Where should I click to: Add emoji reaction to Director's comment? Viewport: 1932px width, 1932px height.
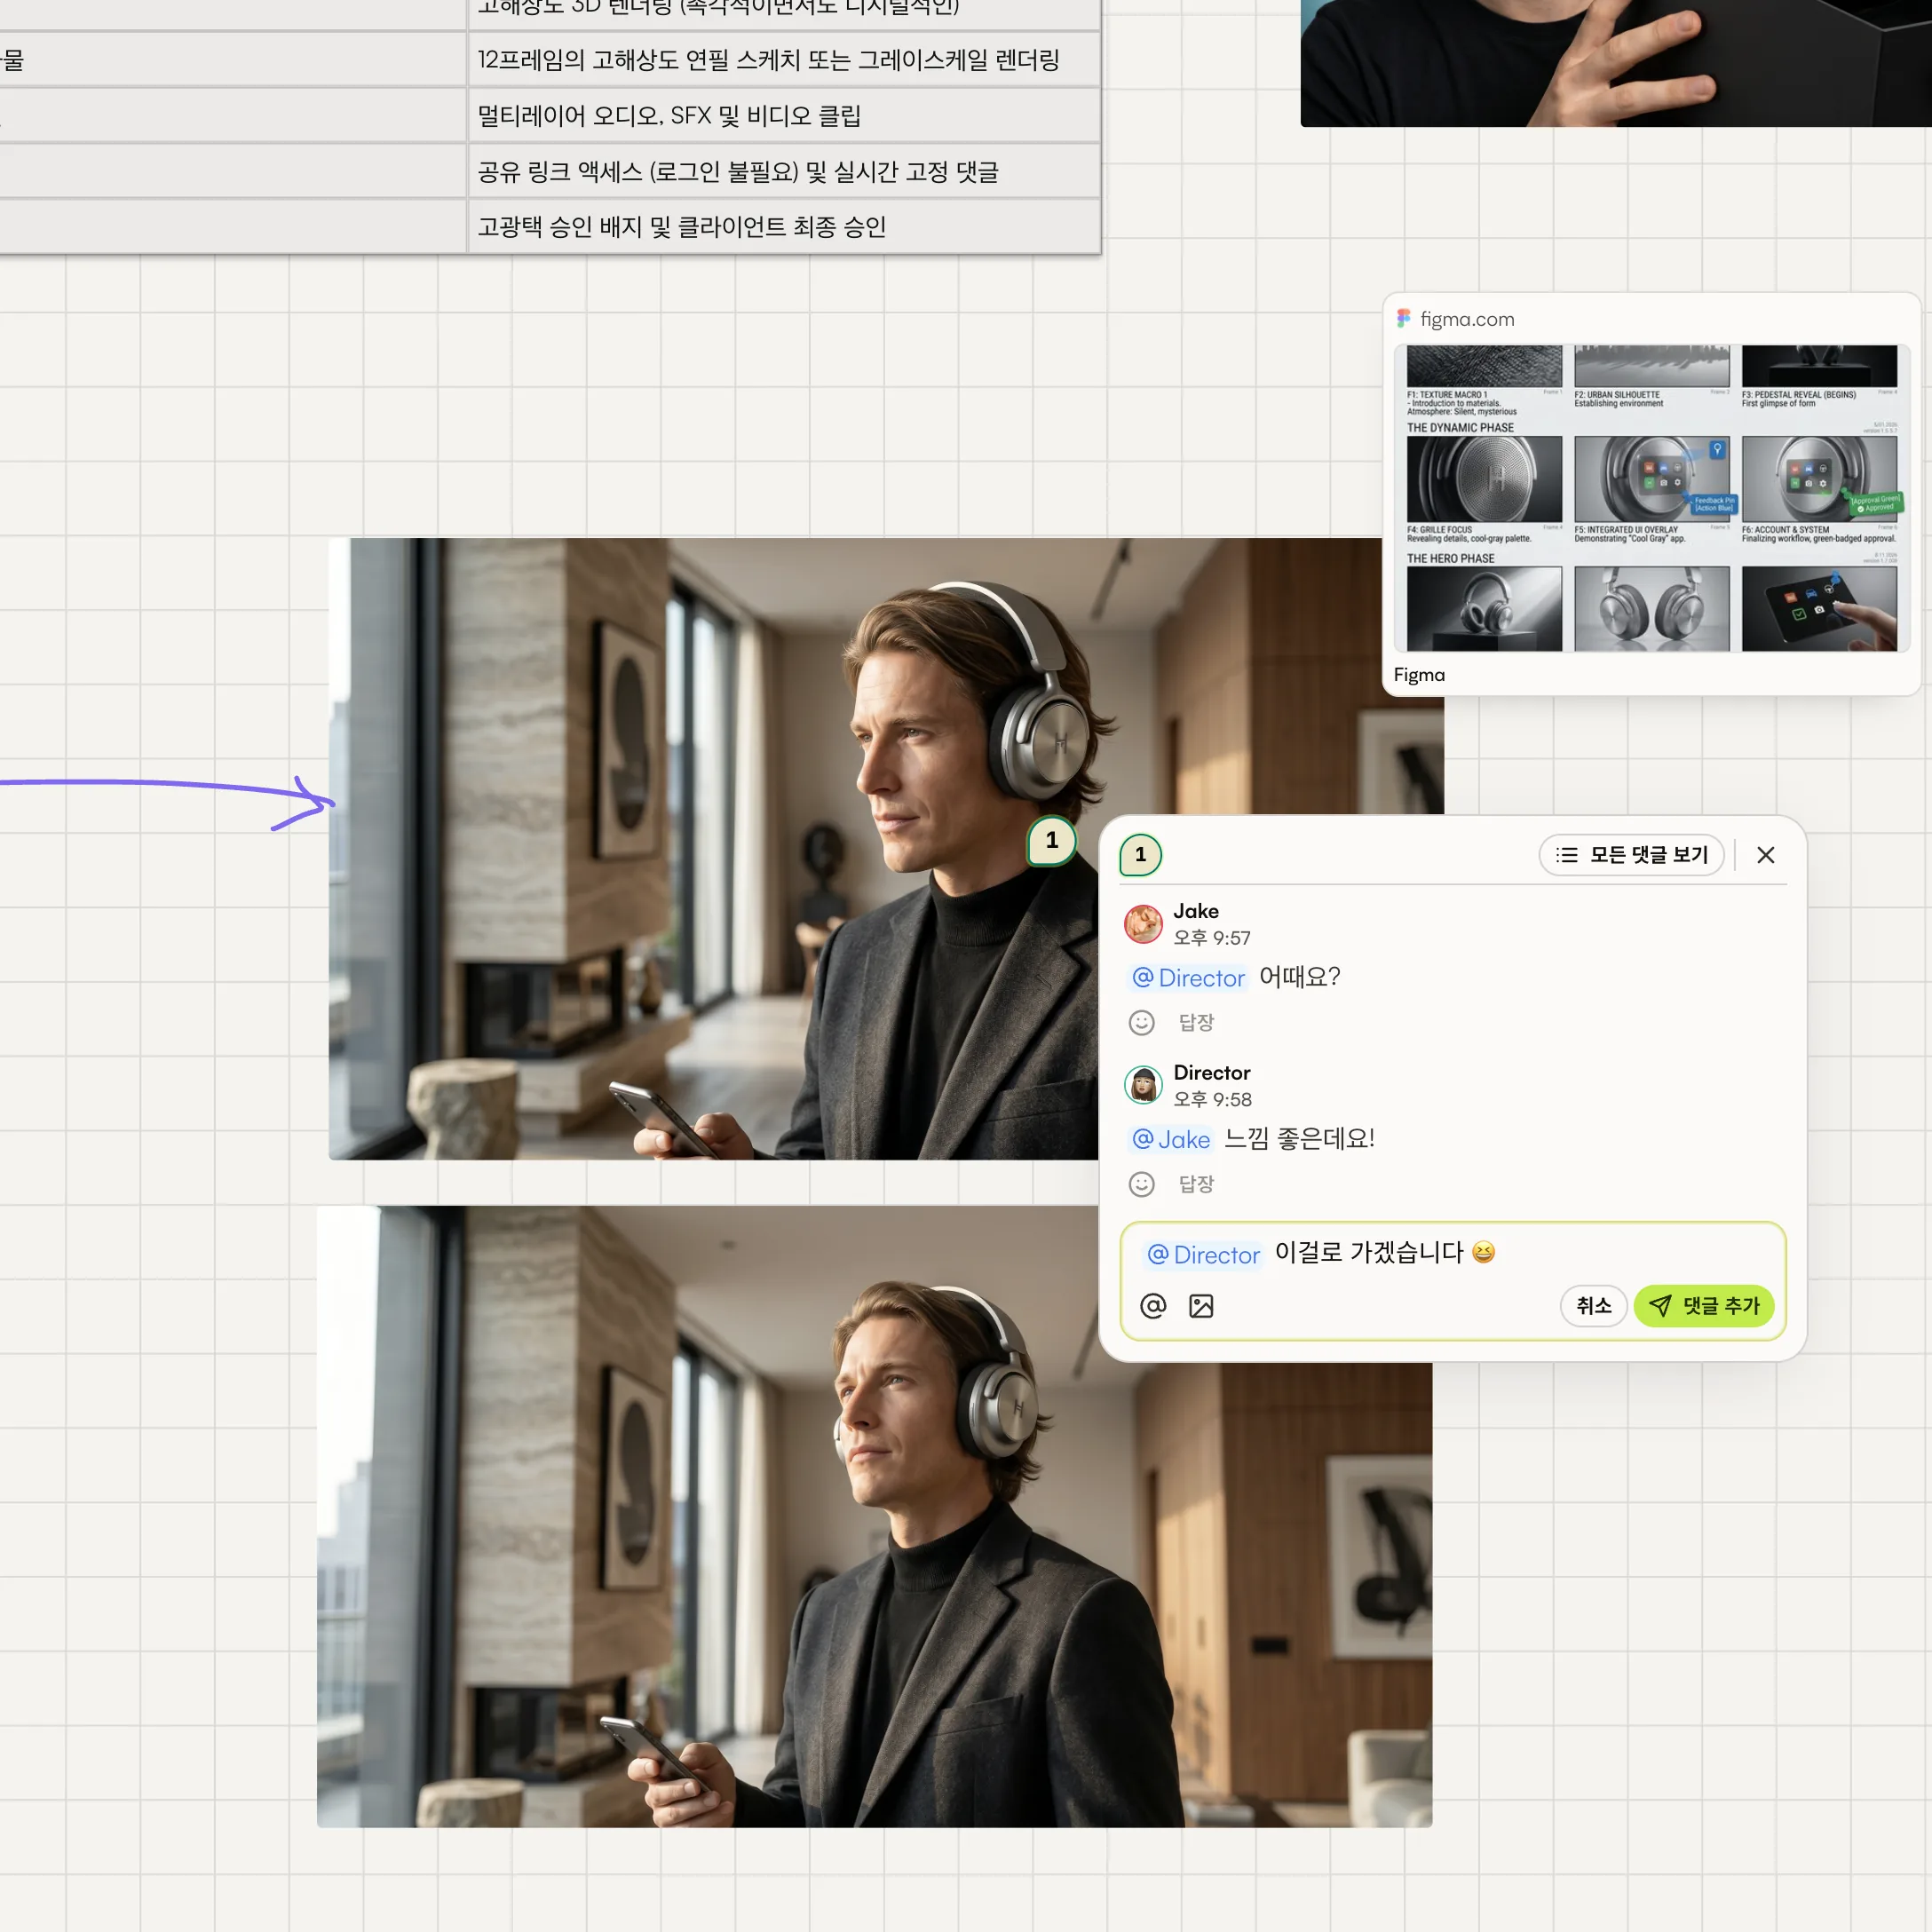pyautogui.click(x=1141, y=1184)
